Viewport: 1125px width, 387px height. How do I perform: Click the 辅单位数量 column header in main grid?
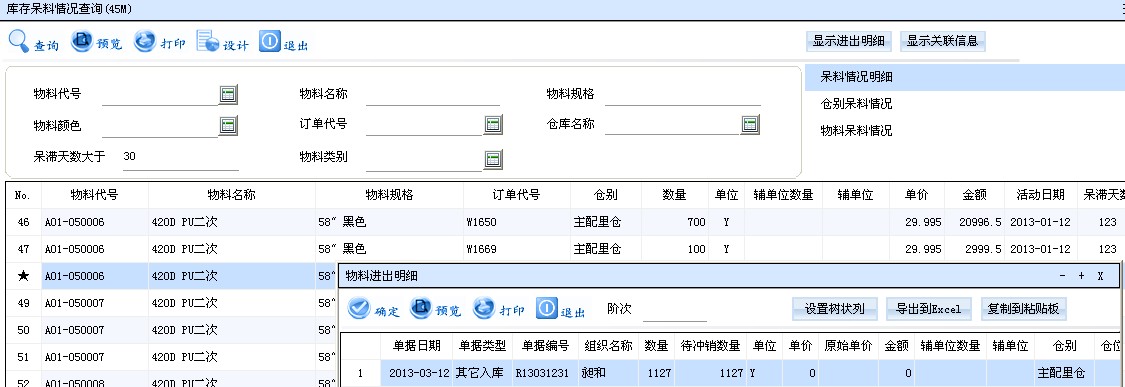tap(783, 195)
